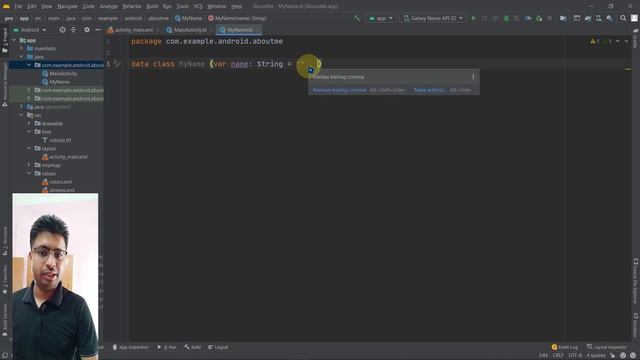Run the app with green play button
The height and width of the screenshot is (360, 640).
pyautogui.click(x=473, y=18)
